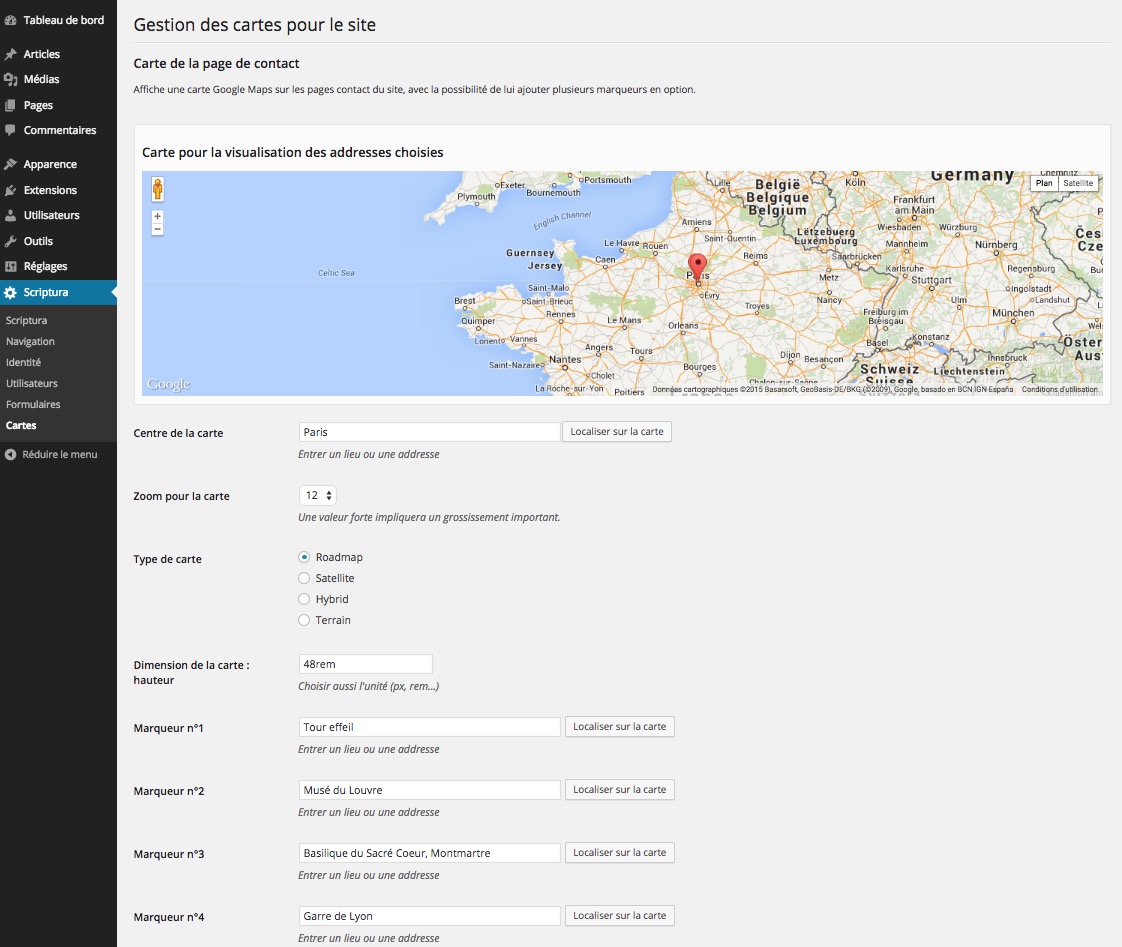Viewport: 1122px width, 947px height.
Task: Click the Articles pushpin icon
Action: coord(10,54)
